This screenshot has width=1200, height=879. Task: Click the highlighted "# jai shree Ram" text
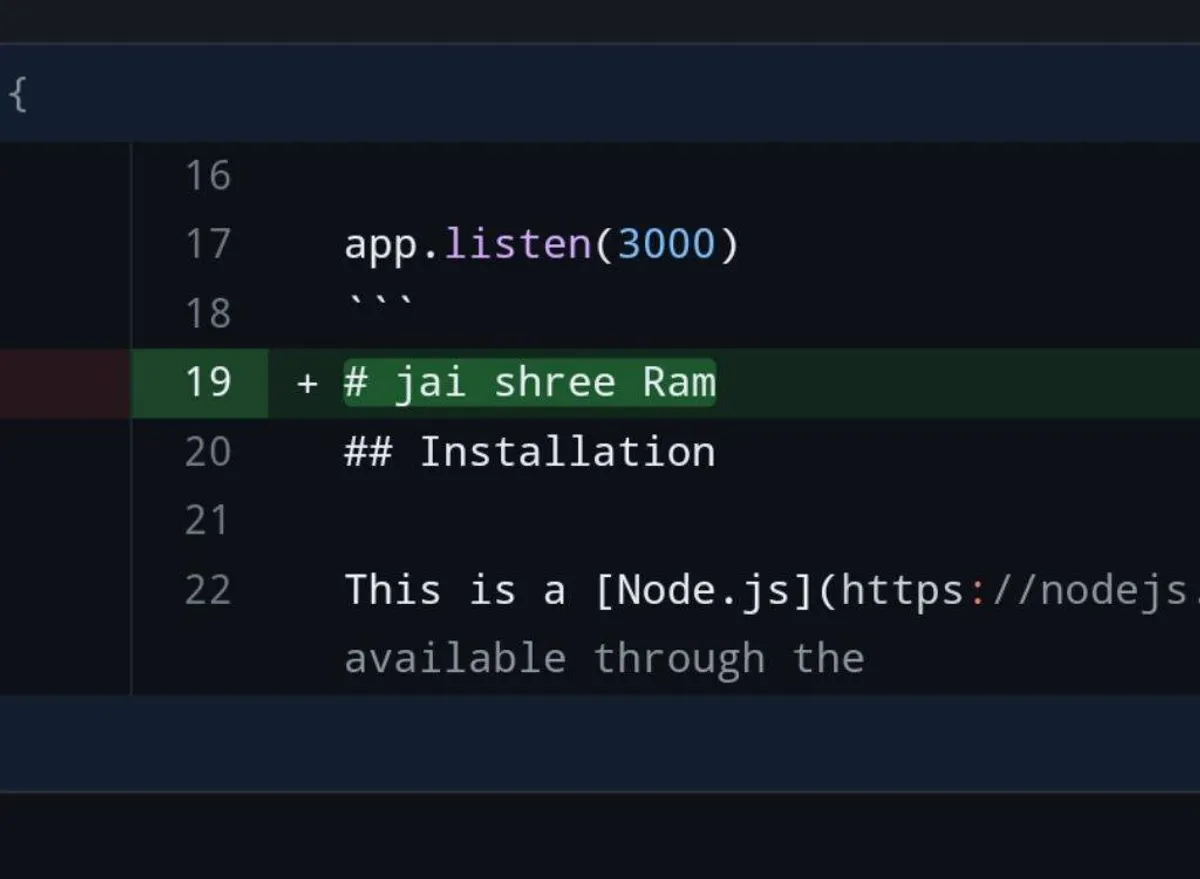[530, 382]
